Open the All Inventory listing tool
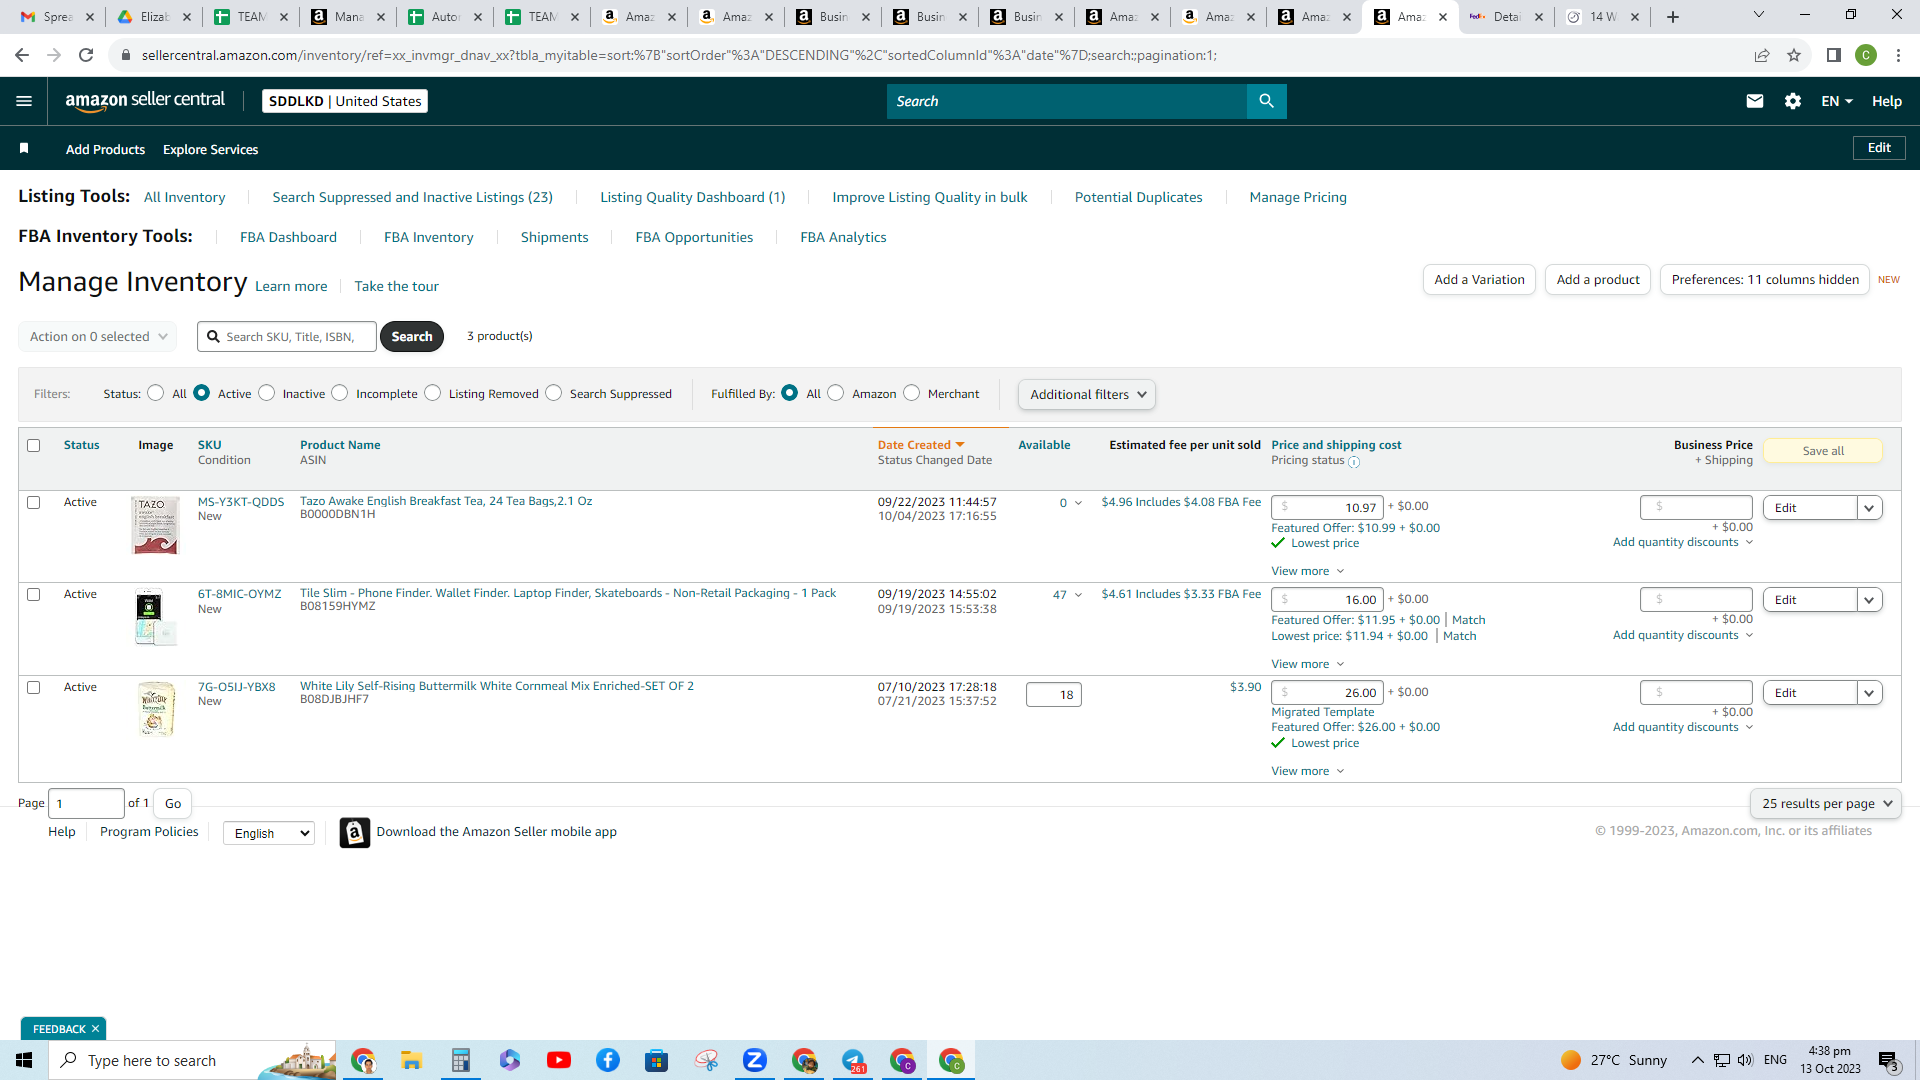The width and height of the screenshot is (1920, 1080). (x=185, y=197)
